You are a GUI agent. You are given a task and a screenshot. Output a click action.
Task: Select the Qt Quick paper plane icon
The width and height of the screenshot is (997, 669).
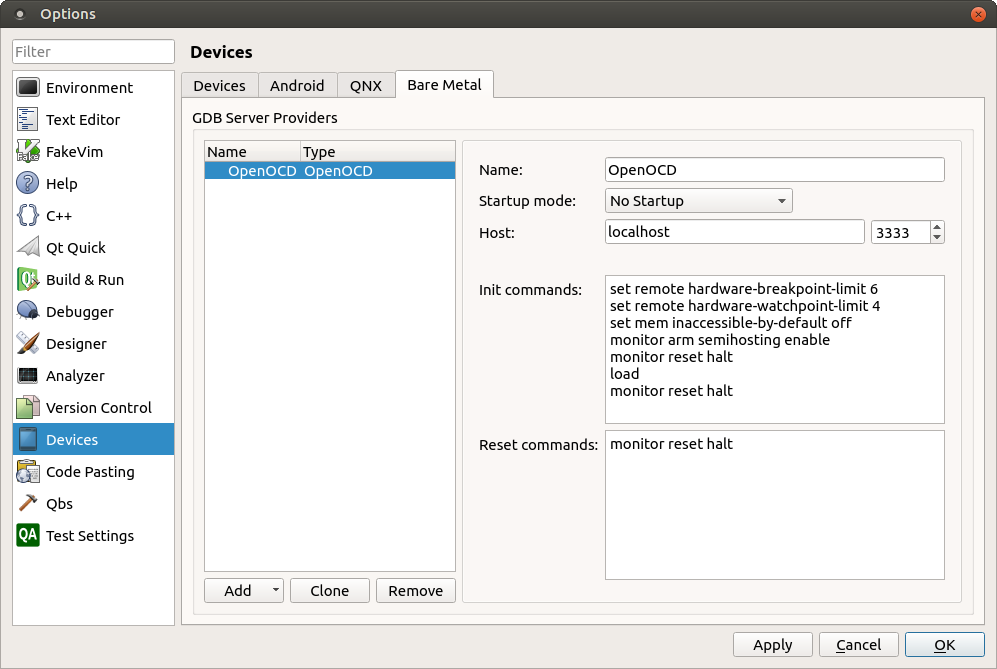(28, 248)
